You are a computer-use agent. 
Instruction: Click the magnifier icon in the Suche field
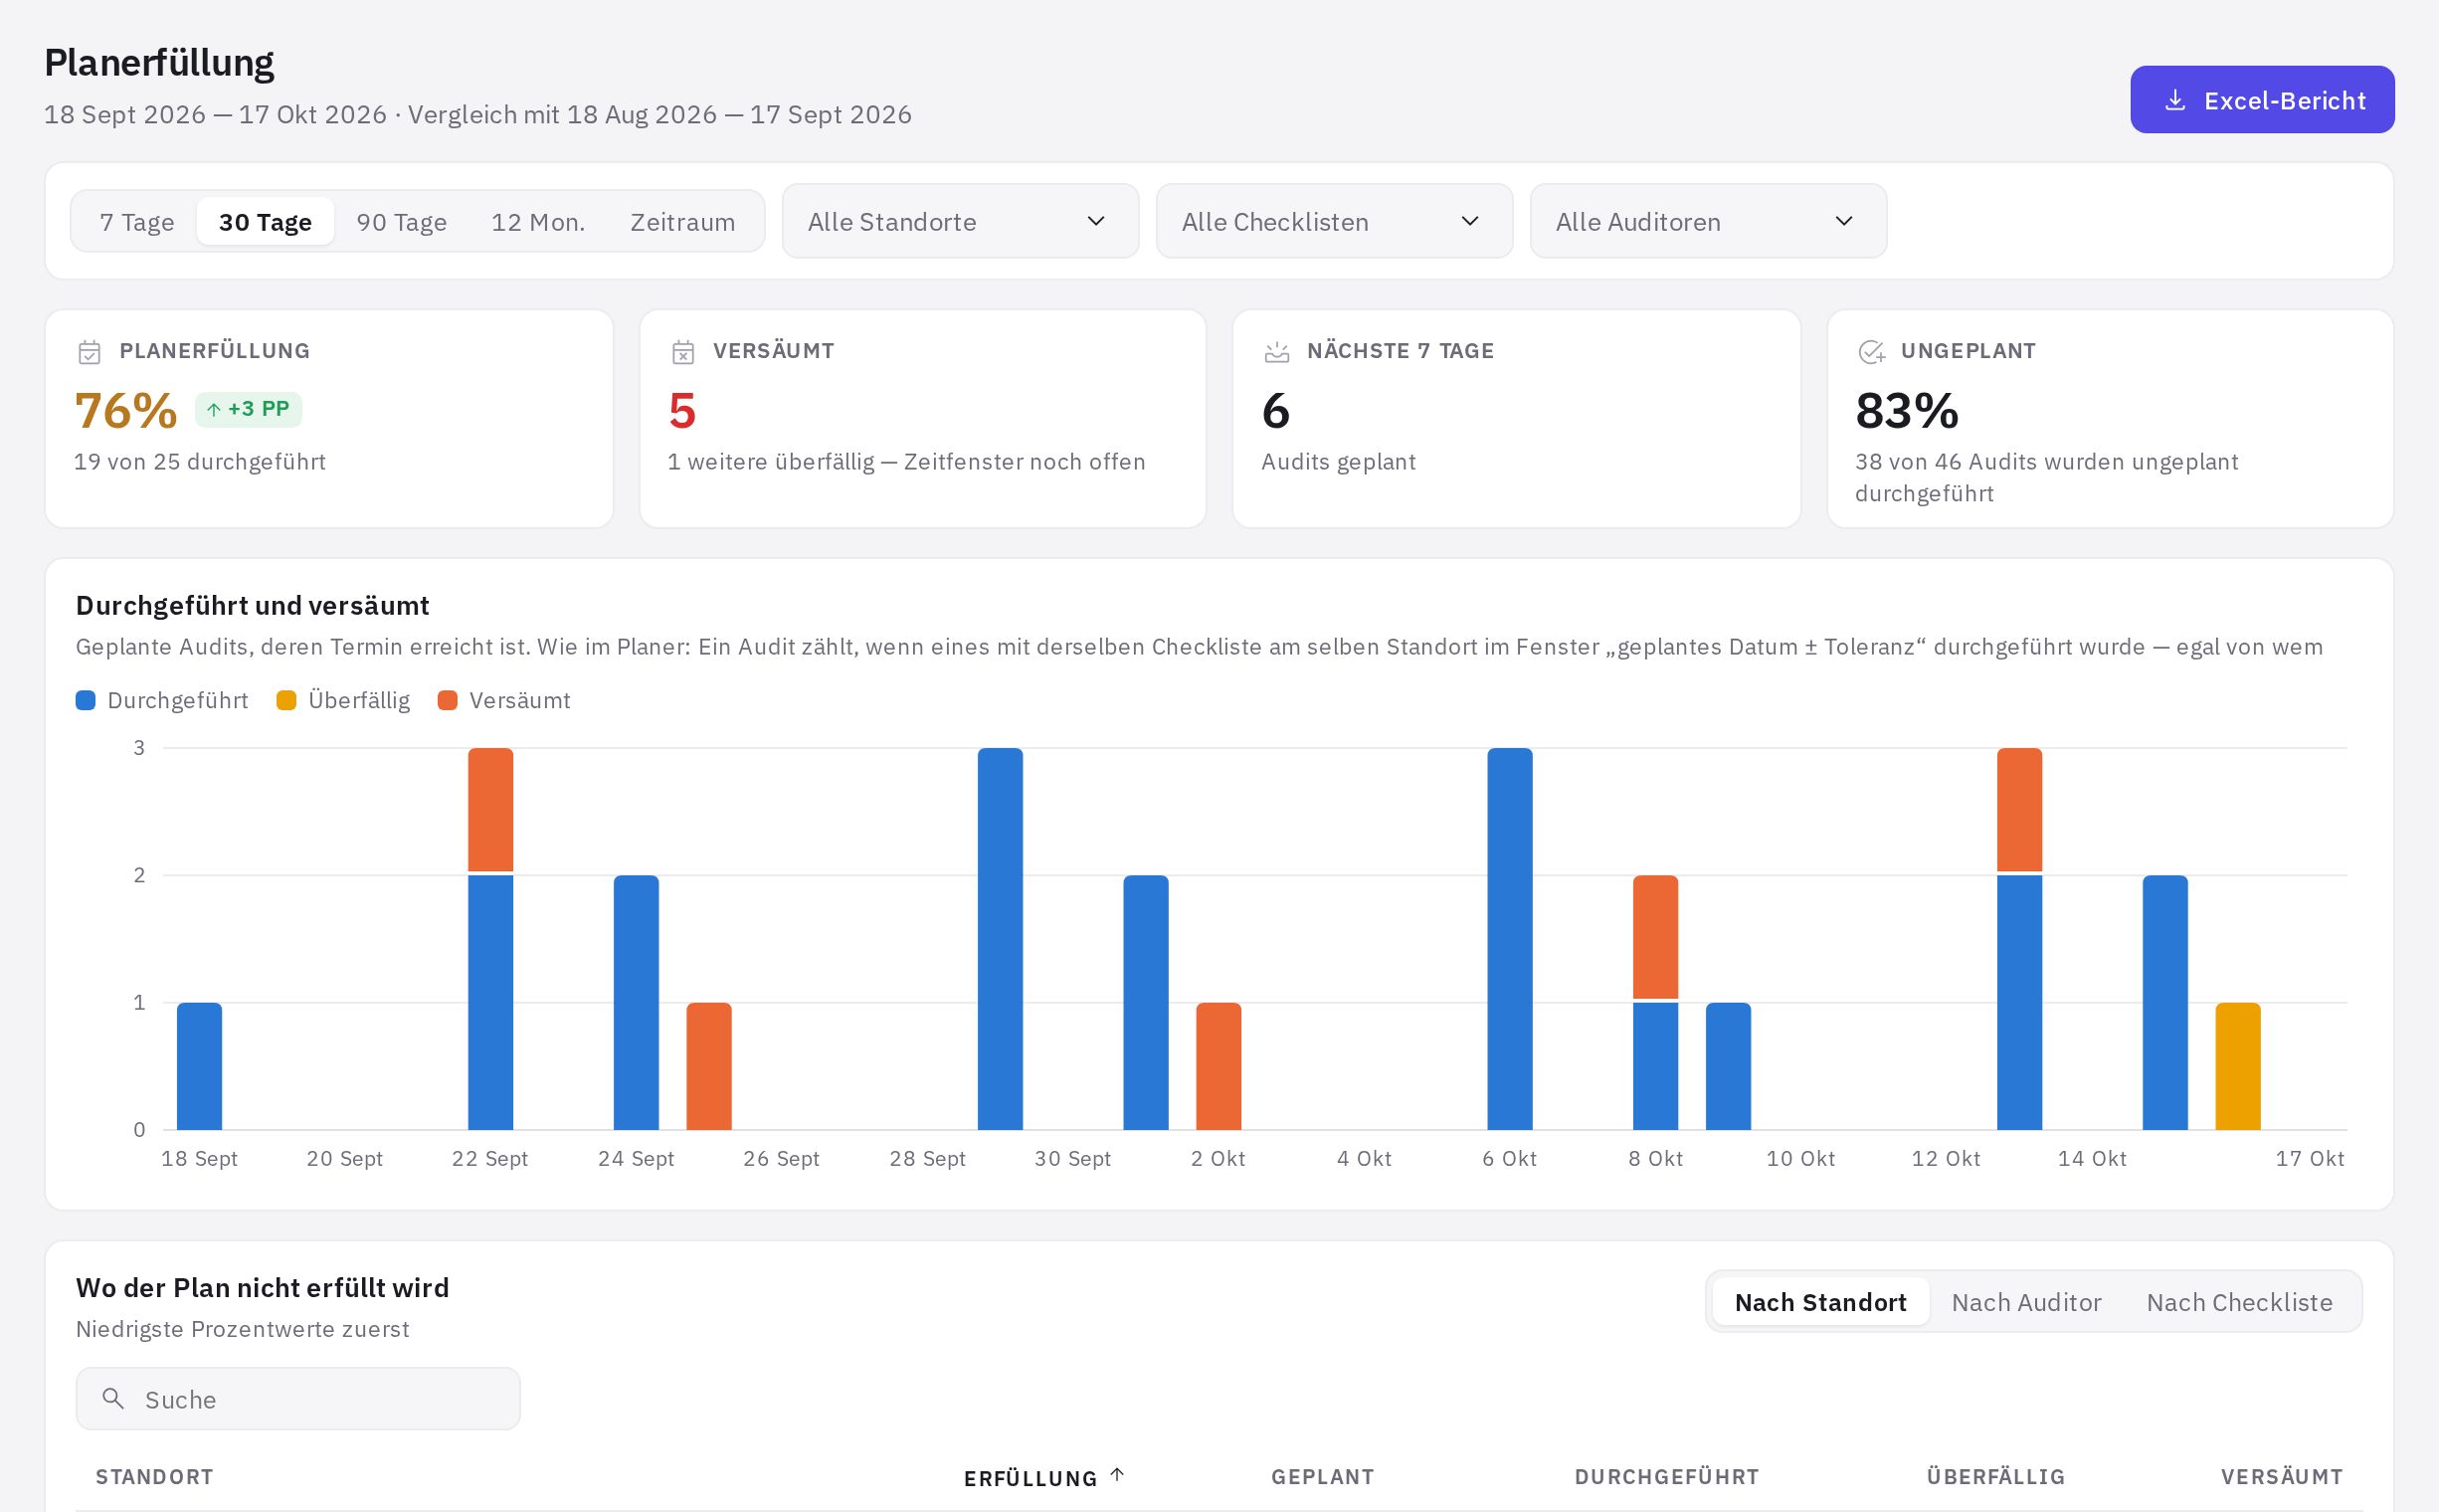coord(114,1398)
